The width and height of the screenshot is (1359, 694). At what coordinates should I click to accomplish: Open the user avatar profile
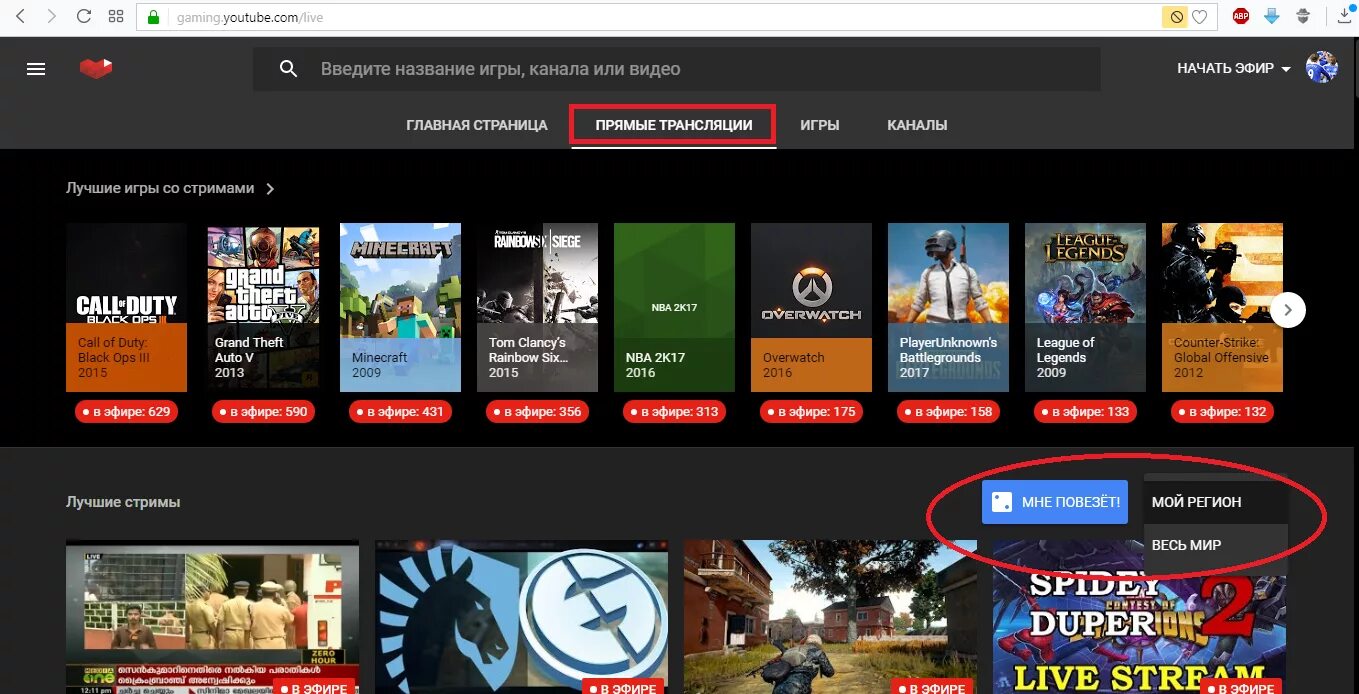(1322, 68)
